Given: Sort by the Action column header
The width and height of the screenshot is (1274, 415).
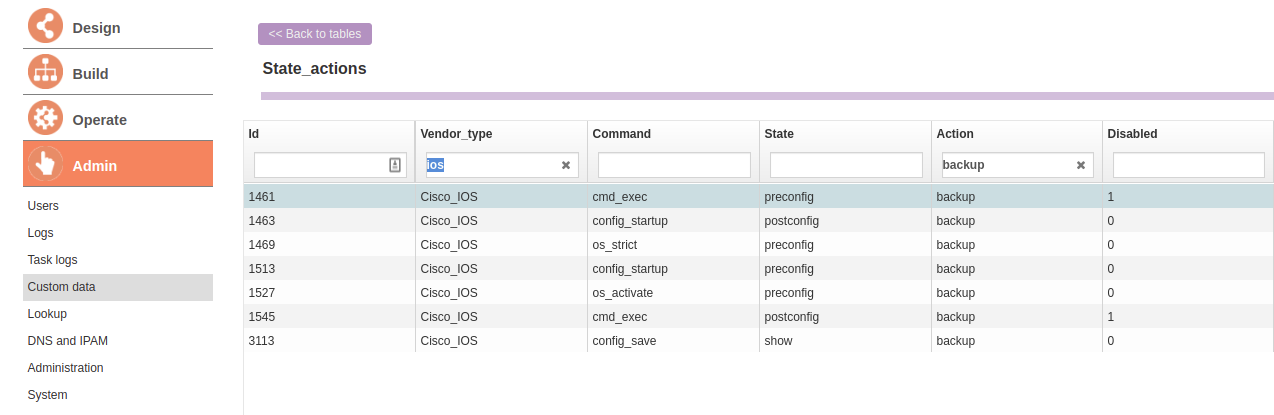Looking at the screenshot, I should tap(954, 134).
